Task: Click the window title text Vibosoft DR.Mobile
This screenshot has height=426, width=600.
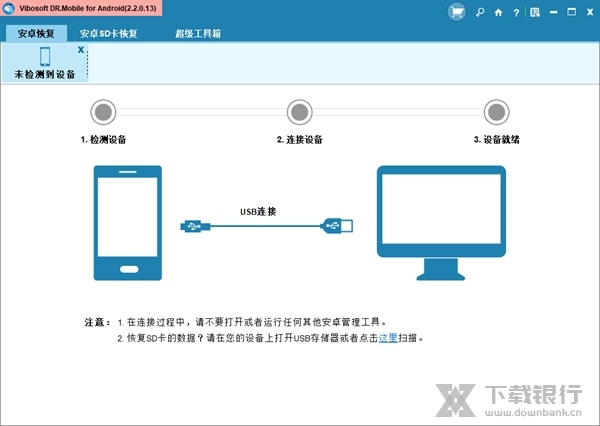Action: tap(88, 8)
